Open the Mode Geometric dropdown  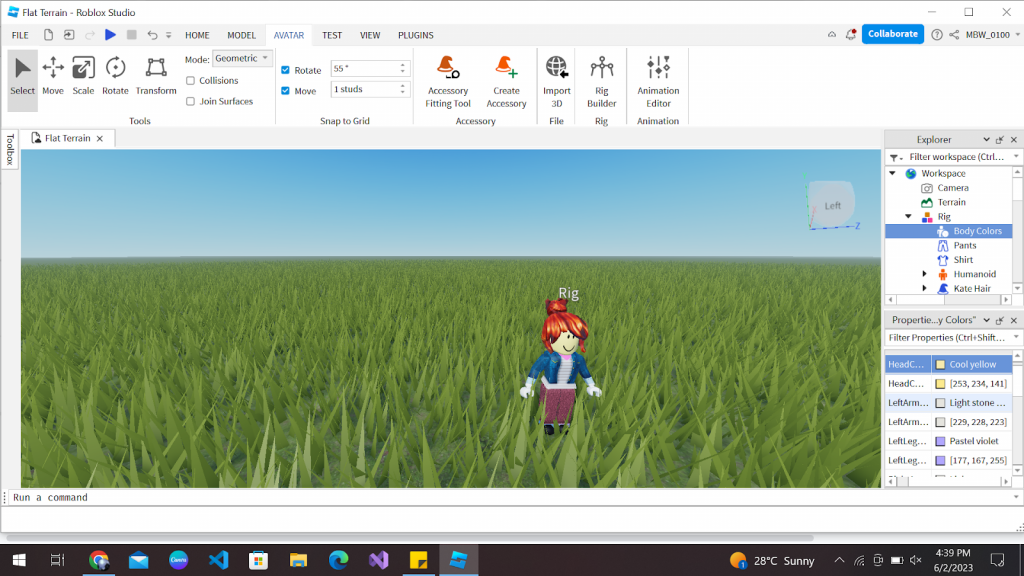tap(243, 57)
